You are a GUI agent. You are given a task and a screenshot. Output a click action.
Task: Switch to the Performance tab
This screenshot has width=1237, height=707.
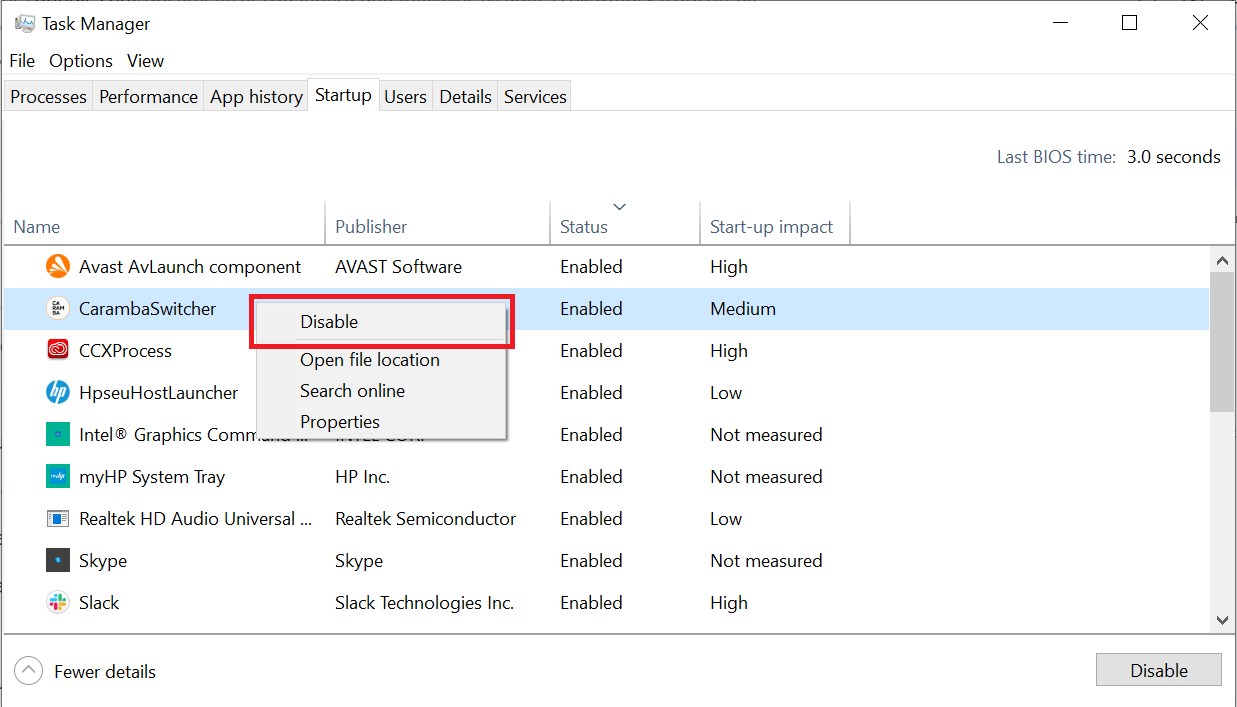point(147,95)
